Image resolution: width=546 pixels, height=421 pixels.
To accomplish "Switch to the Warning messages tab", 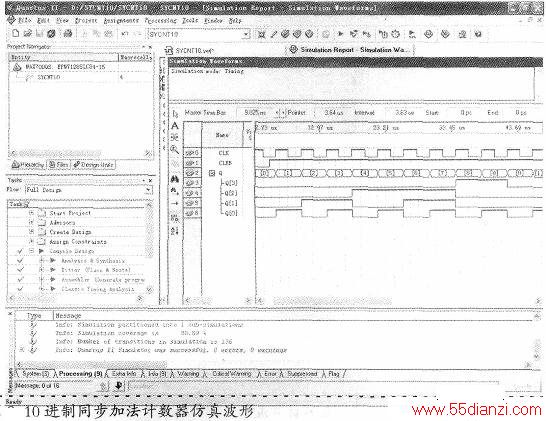I will point(188,374).
